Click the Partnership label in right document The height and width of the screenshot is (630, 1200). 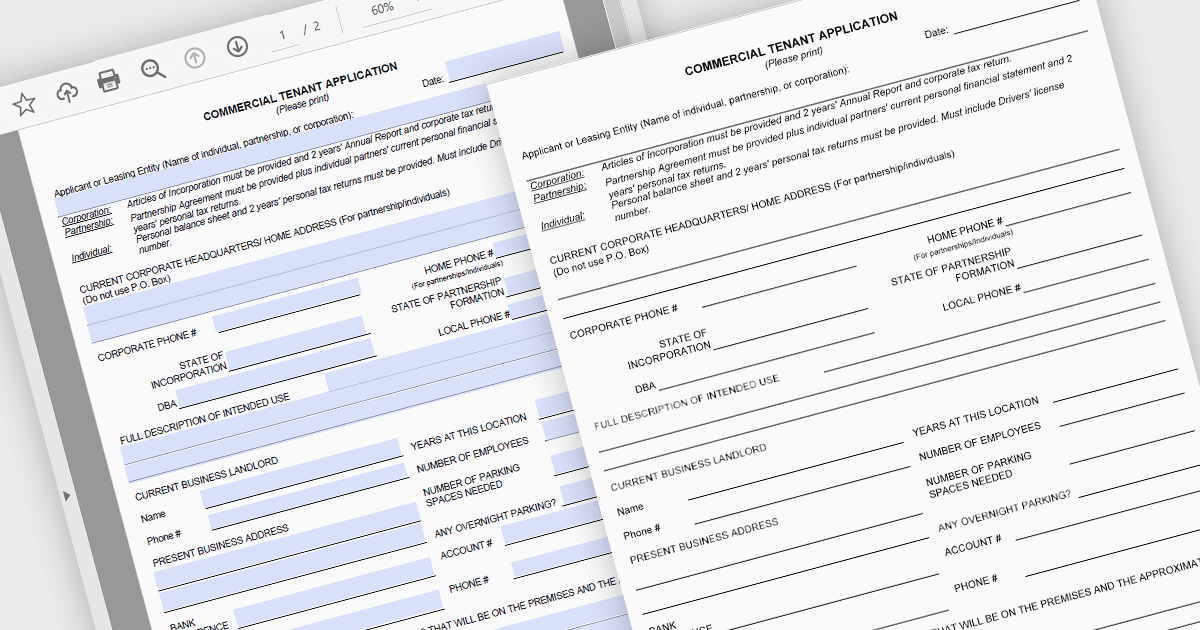560,194
